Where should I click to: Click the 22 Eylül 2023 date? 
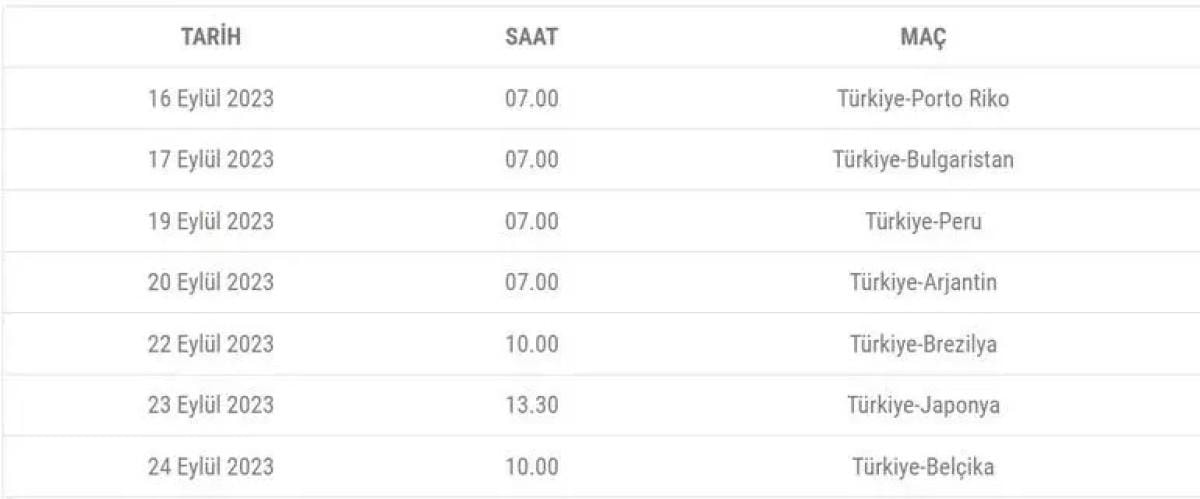(211, 344)
